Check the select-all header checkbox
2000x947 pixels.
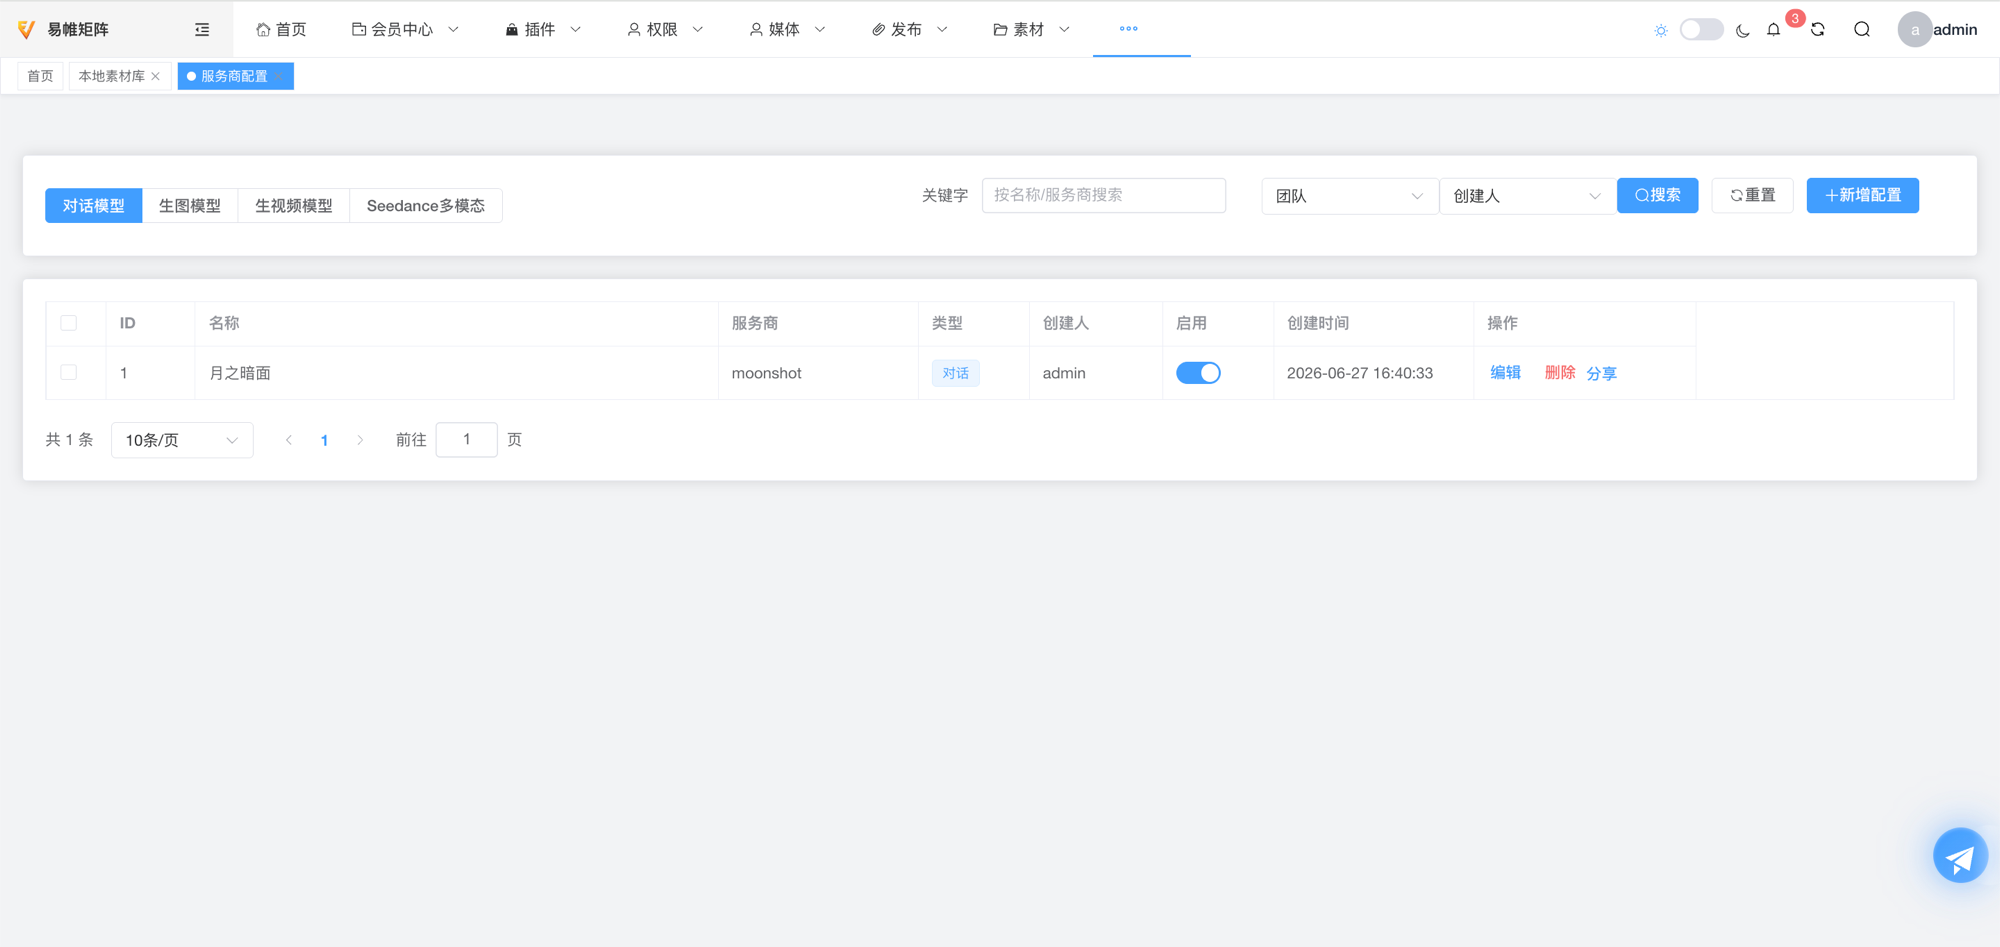tap(69, 323)
